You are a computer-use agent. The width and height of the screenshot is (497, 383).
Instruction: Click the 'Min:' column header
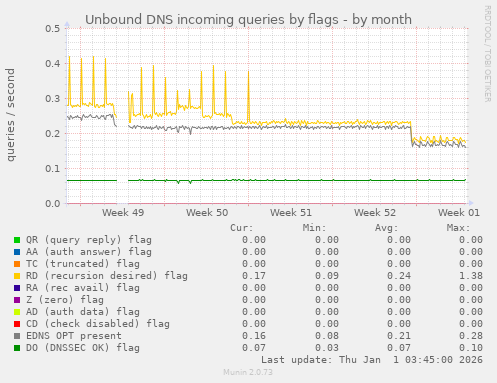[314, 228]
